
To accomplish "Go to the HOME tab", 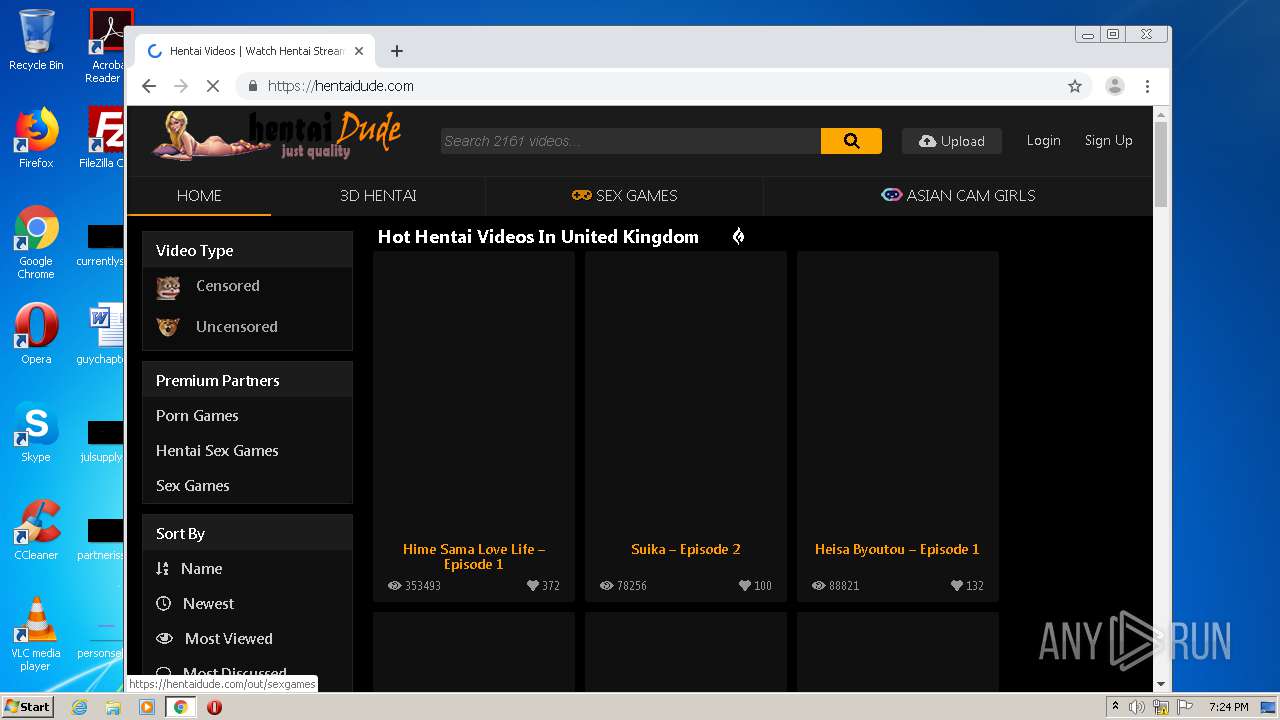I will point(199,196).
